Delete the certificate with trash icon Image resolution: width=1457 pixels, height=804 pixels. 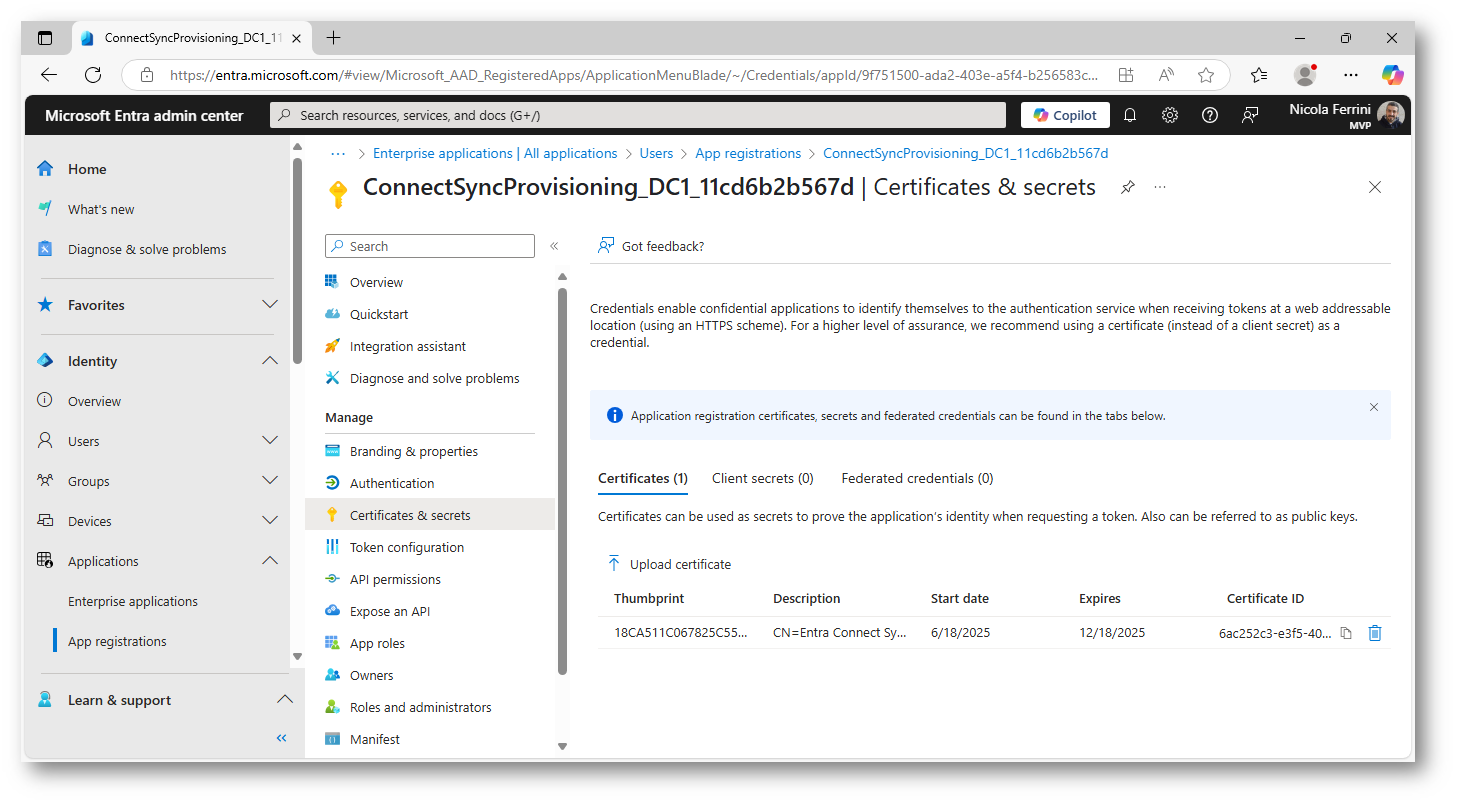[1375, 633]
